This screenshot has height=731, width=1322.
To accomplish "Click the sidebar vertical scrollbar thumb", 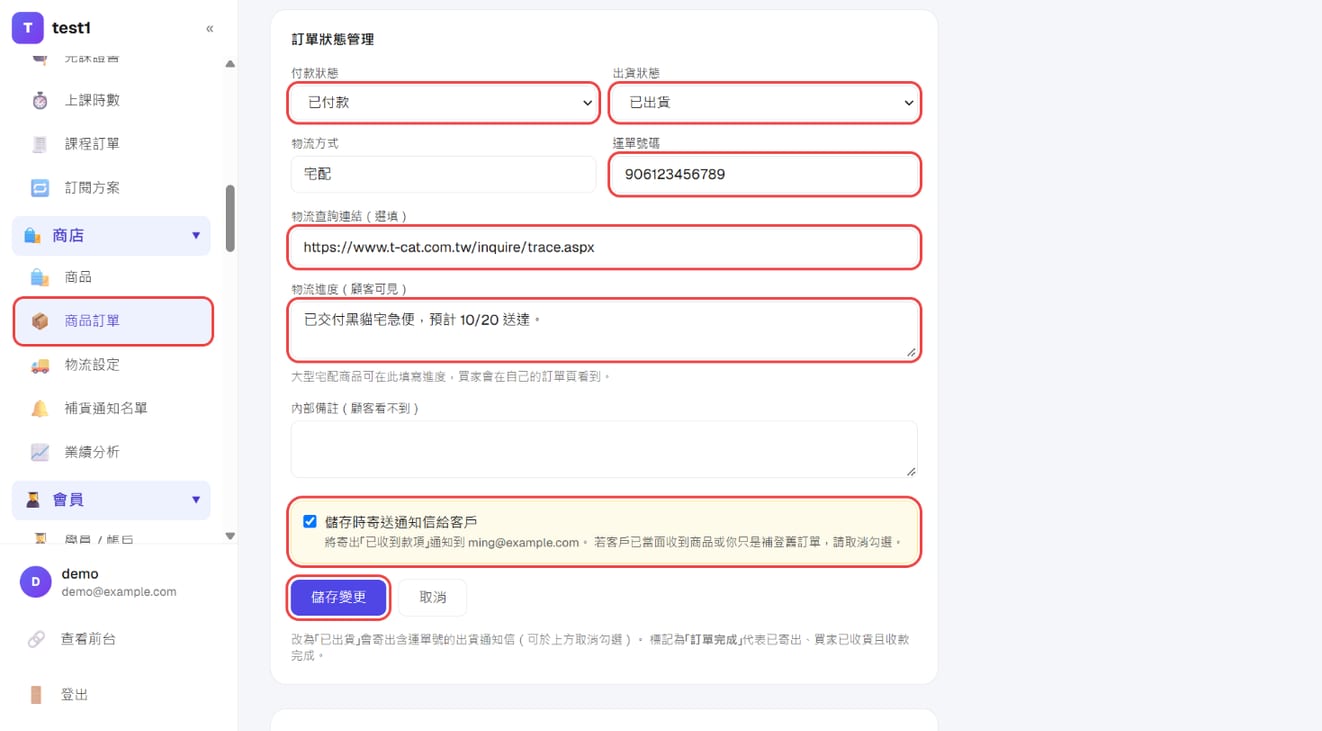I will click(x=230, y=218).
